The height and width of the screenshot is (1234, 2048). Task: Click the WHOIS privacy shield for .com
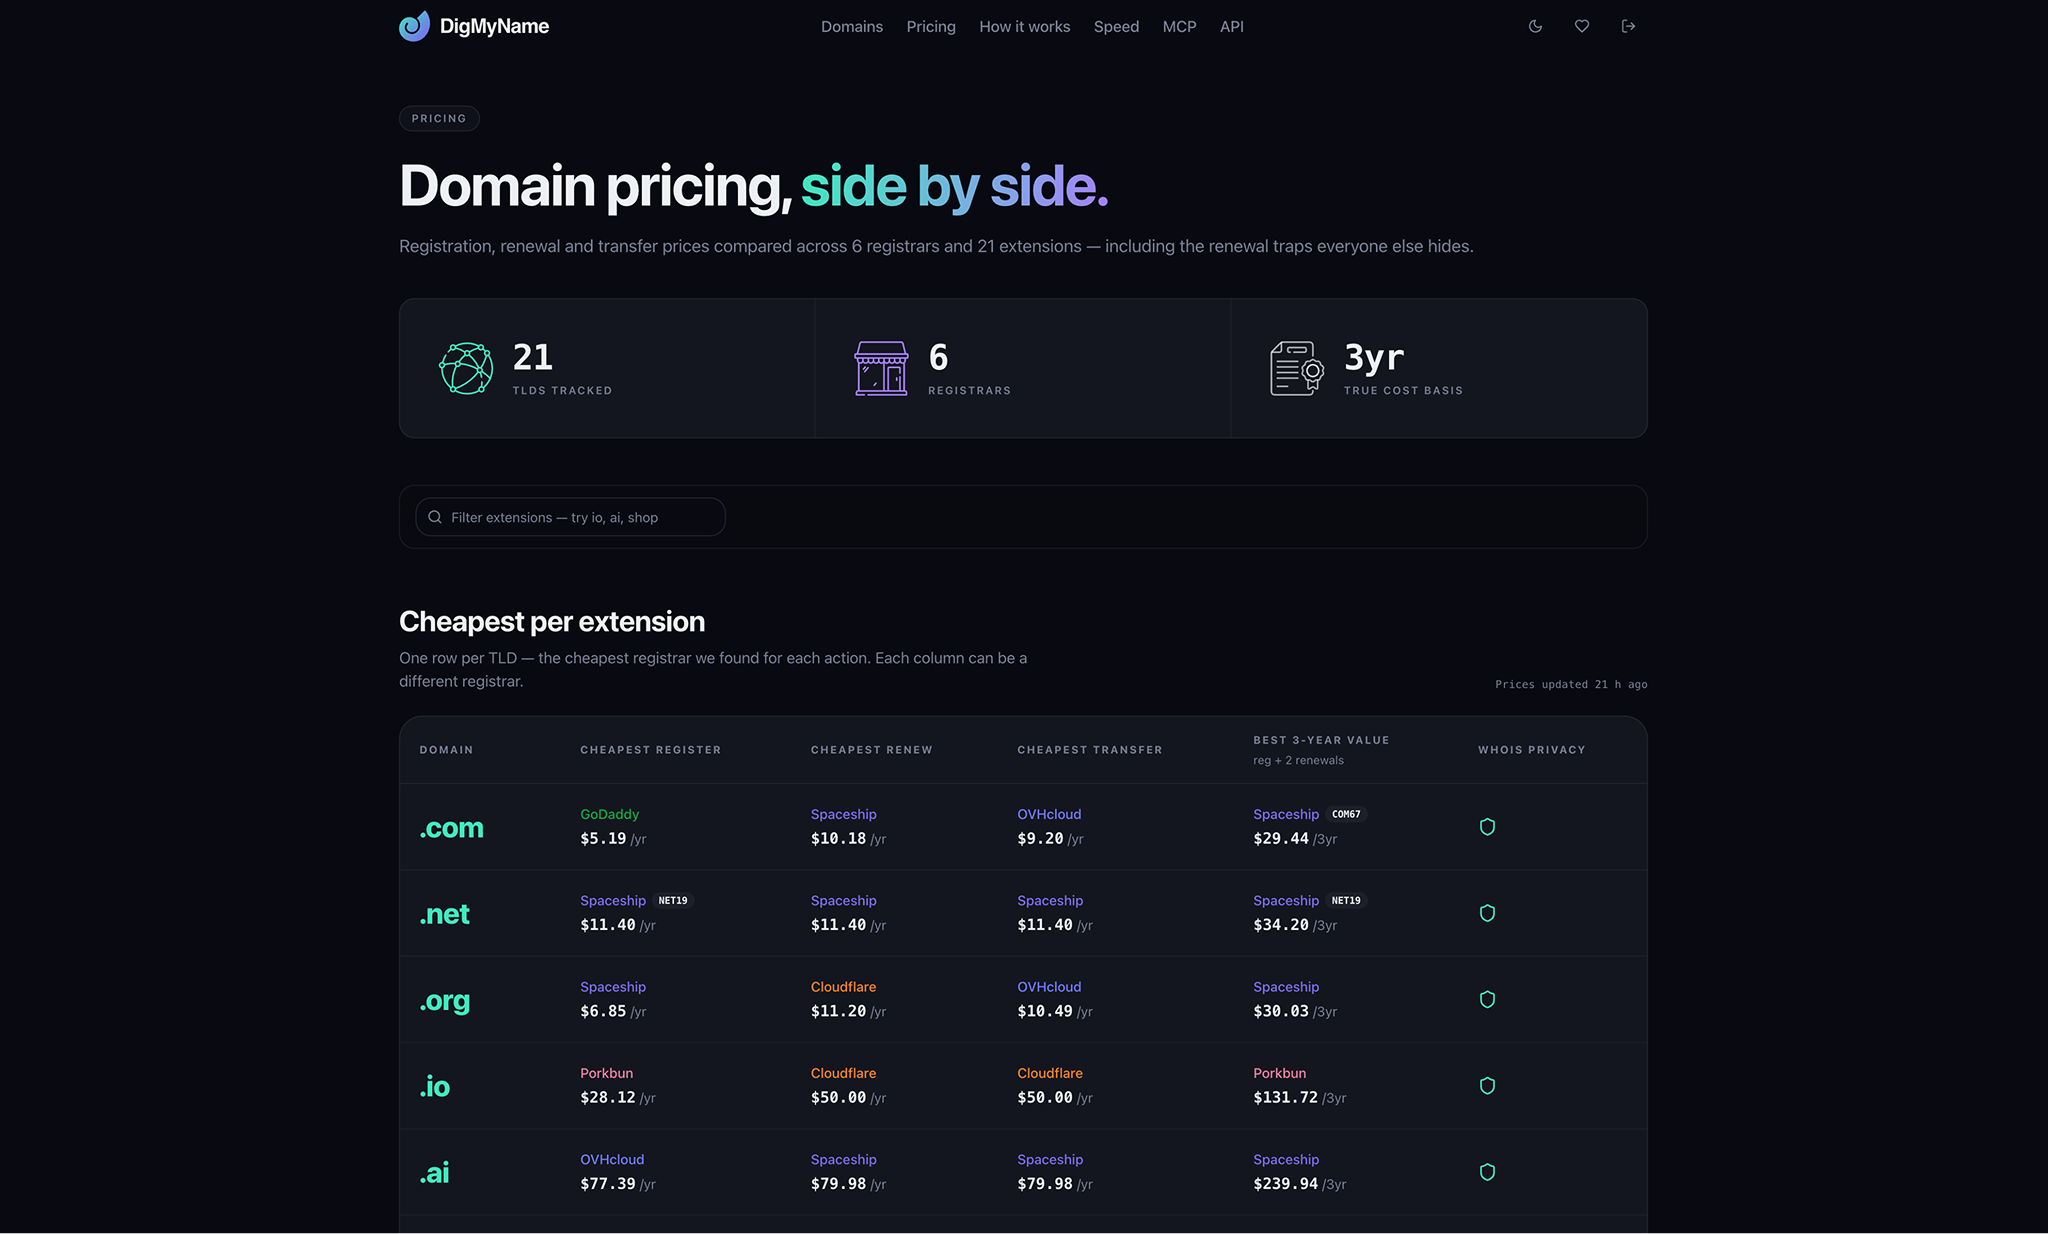point(1487,827)
